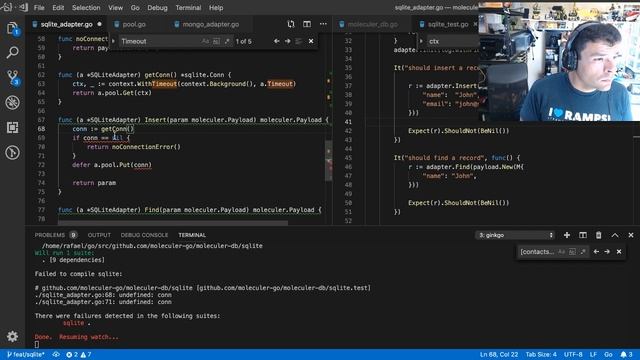Open the Source Control view
Viewport: 640px width, 360px height.
12,77
